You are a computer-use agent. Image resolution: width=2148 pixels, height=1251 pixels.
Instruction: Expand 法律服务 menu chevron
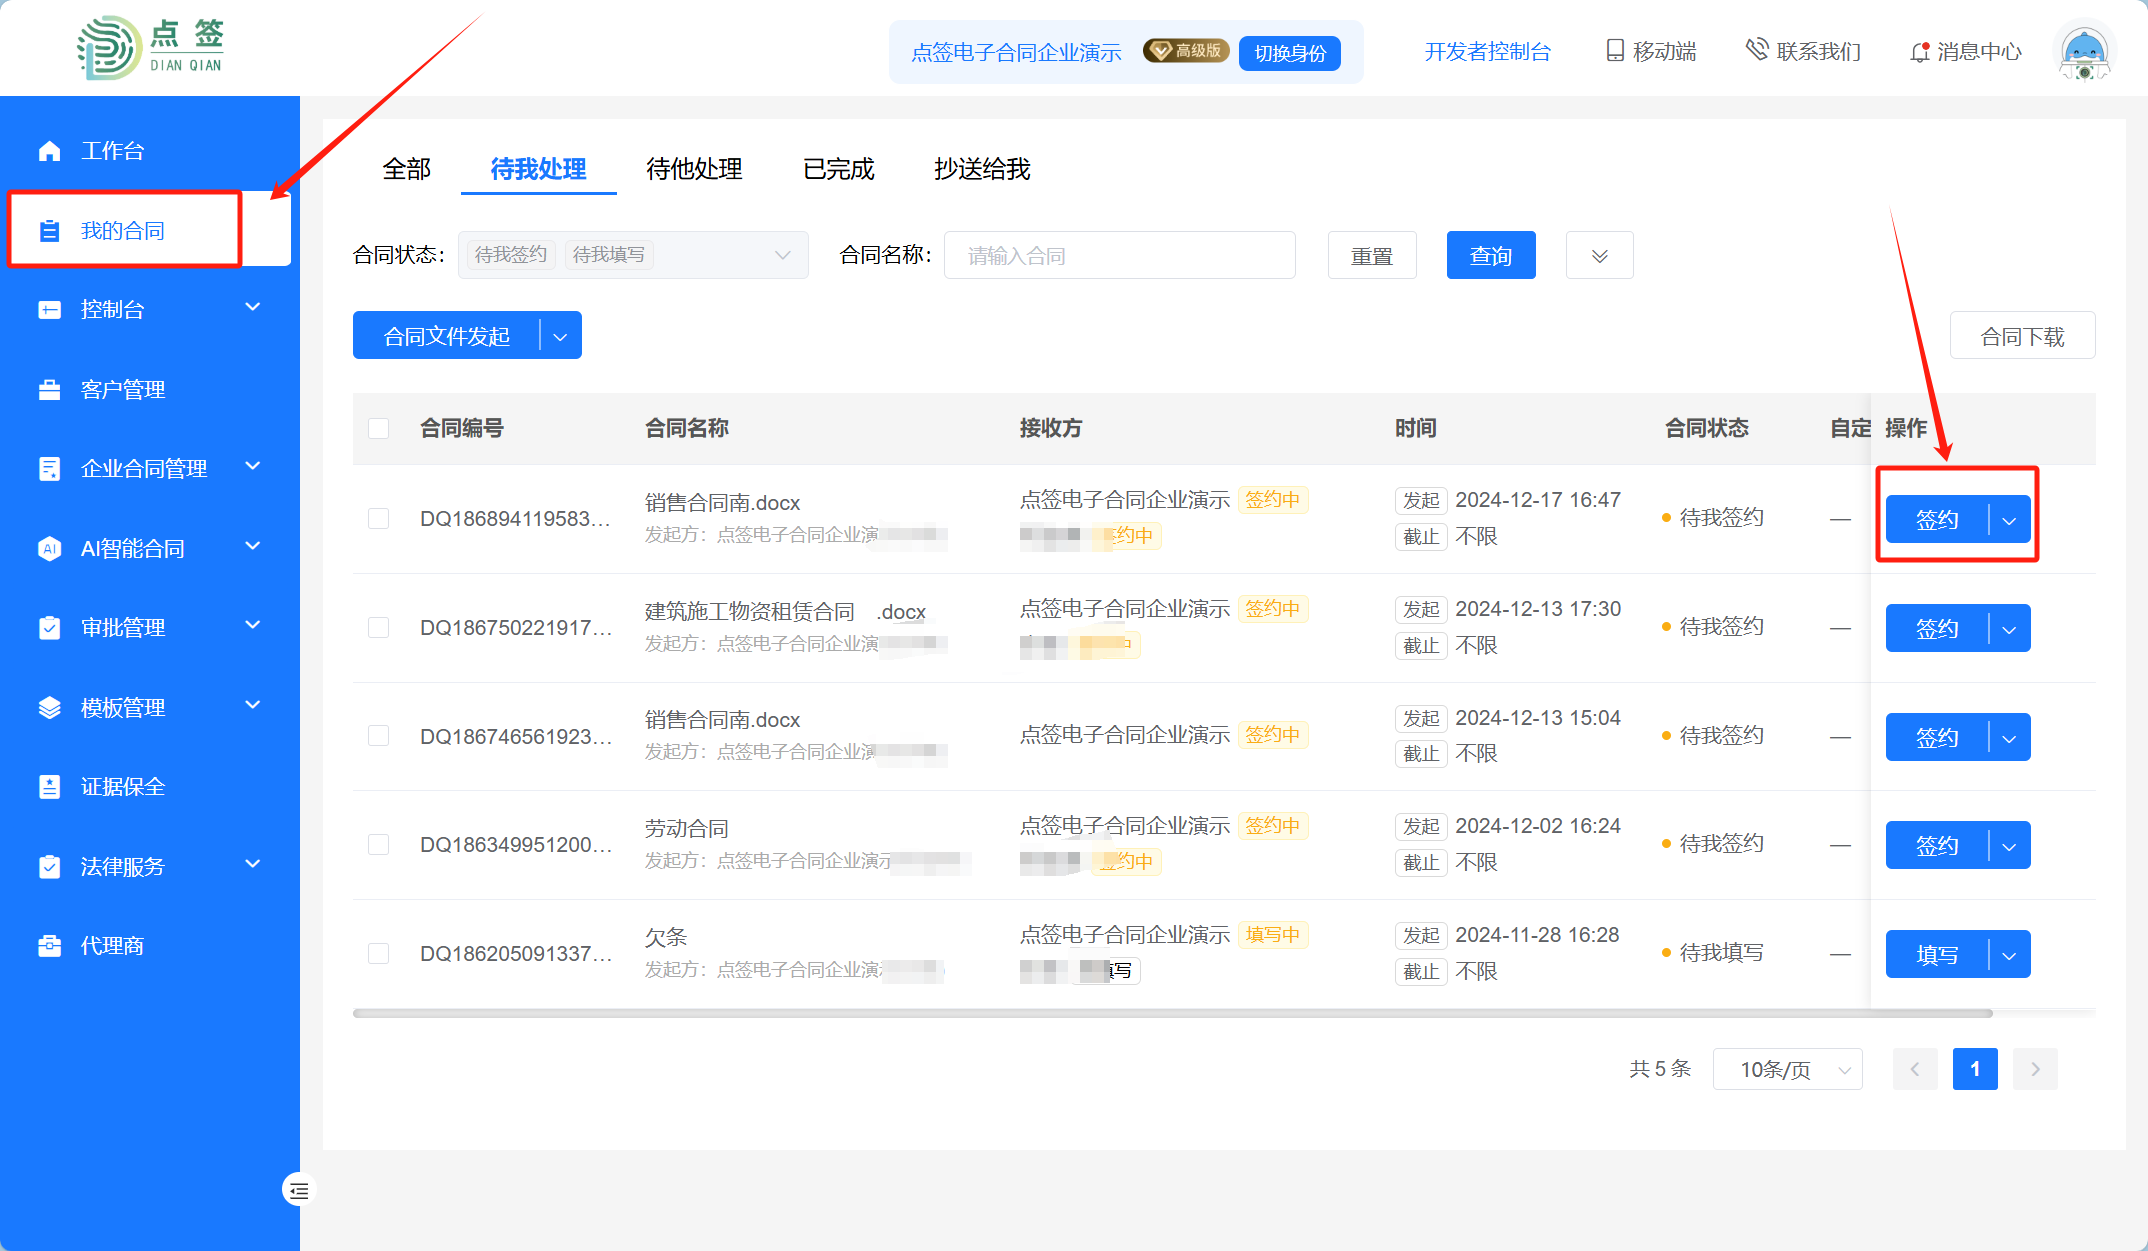click(x=253, y=865)
